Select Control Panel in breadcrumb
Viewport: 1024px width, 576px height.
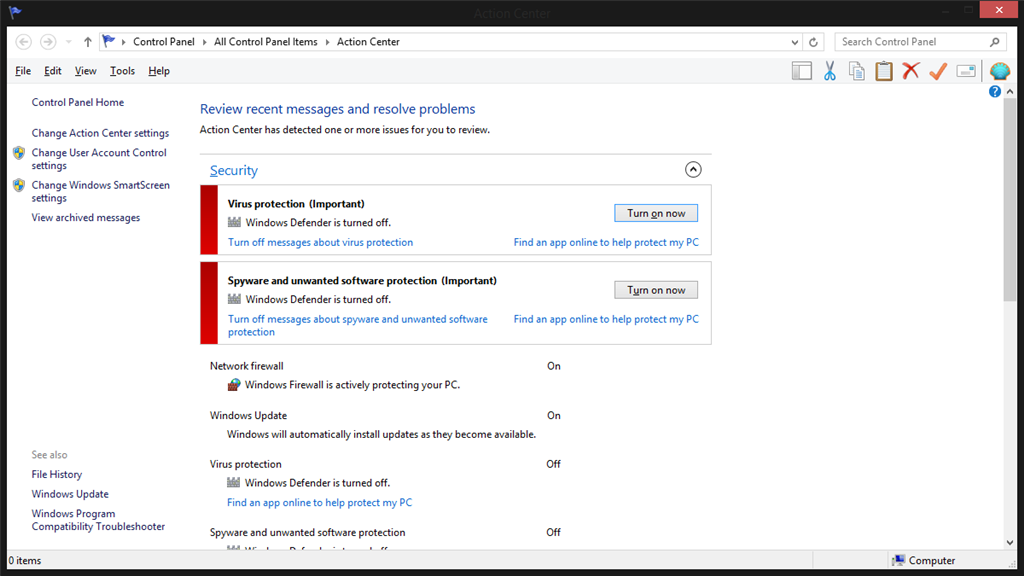point(164,42)
